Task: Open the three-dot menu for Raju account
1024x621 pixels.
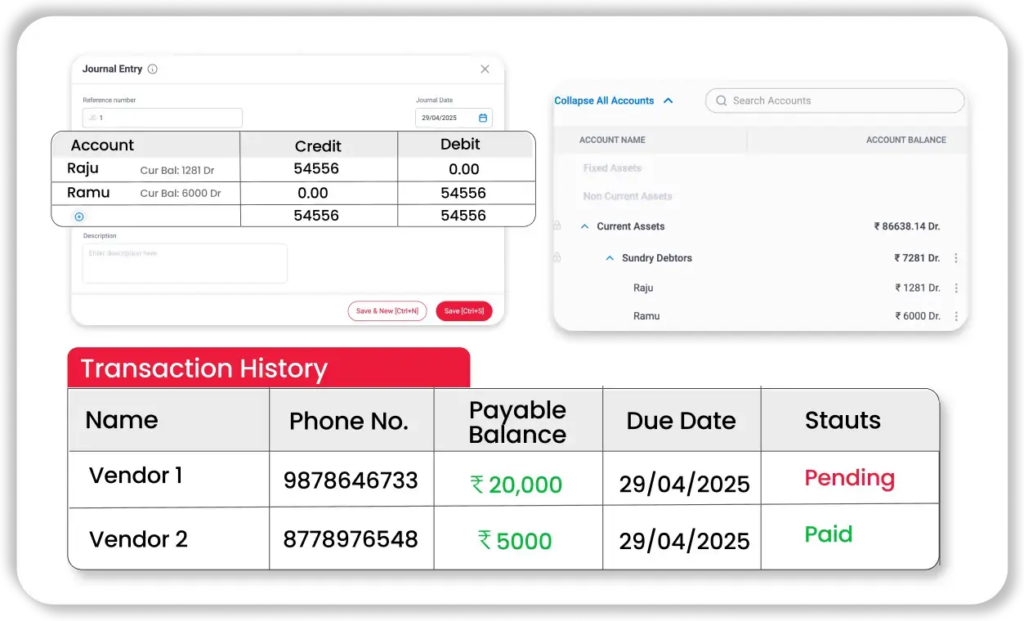Action: pos(956,288)
